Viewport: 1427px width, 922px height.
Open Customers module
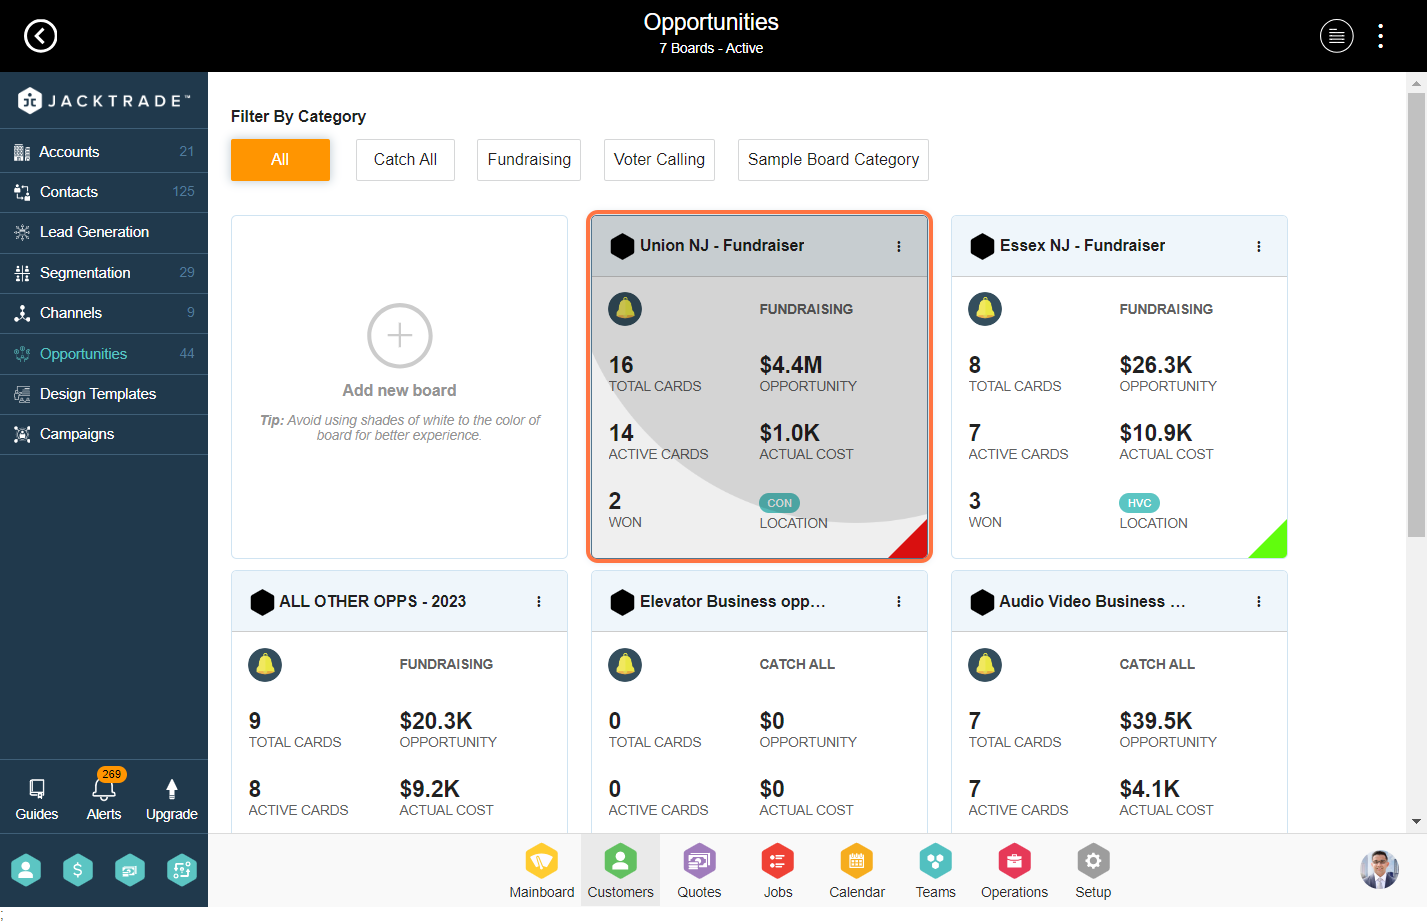tap(620, 871)
